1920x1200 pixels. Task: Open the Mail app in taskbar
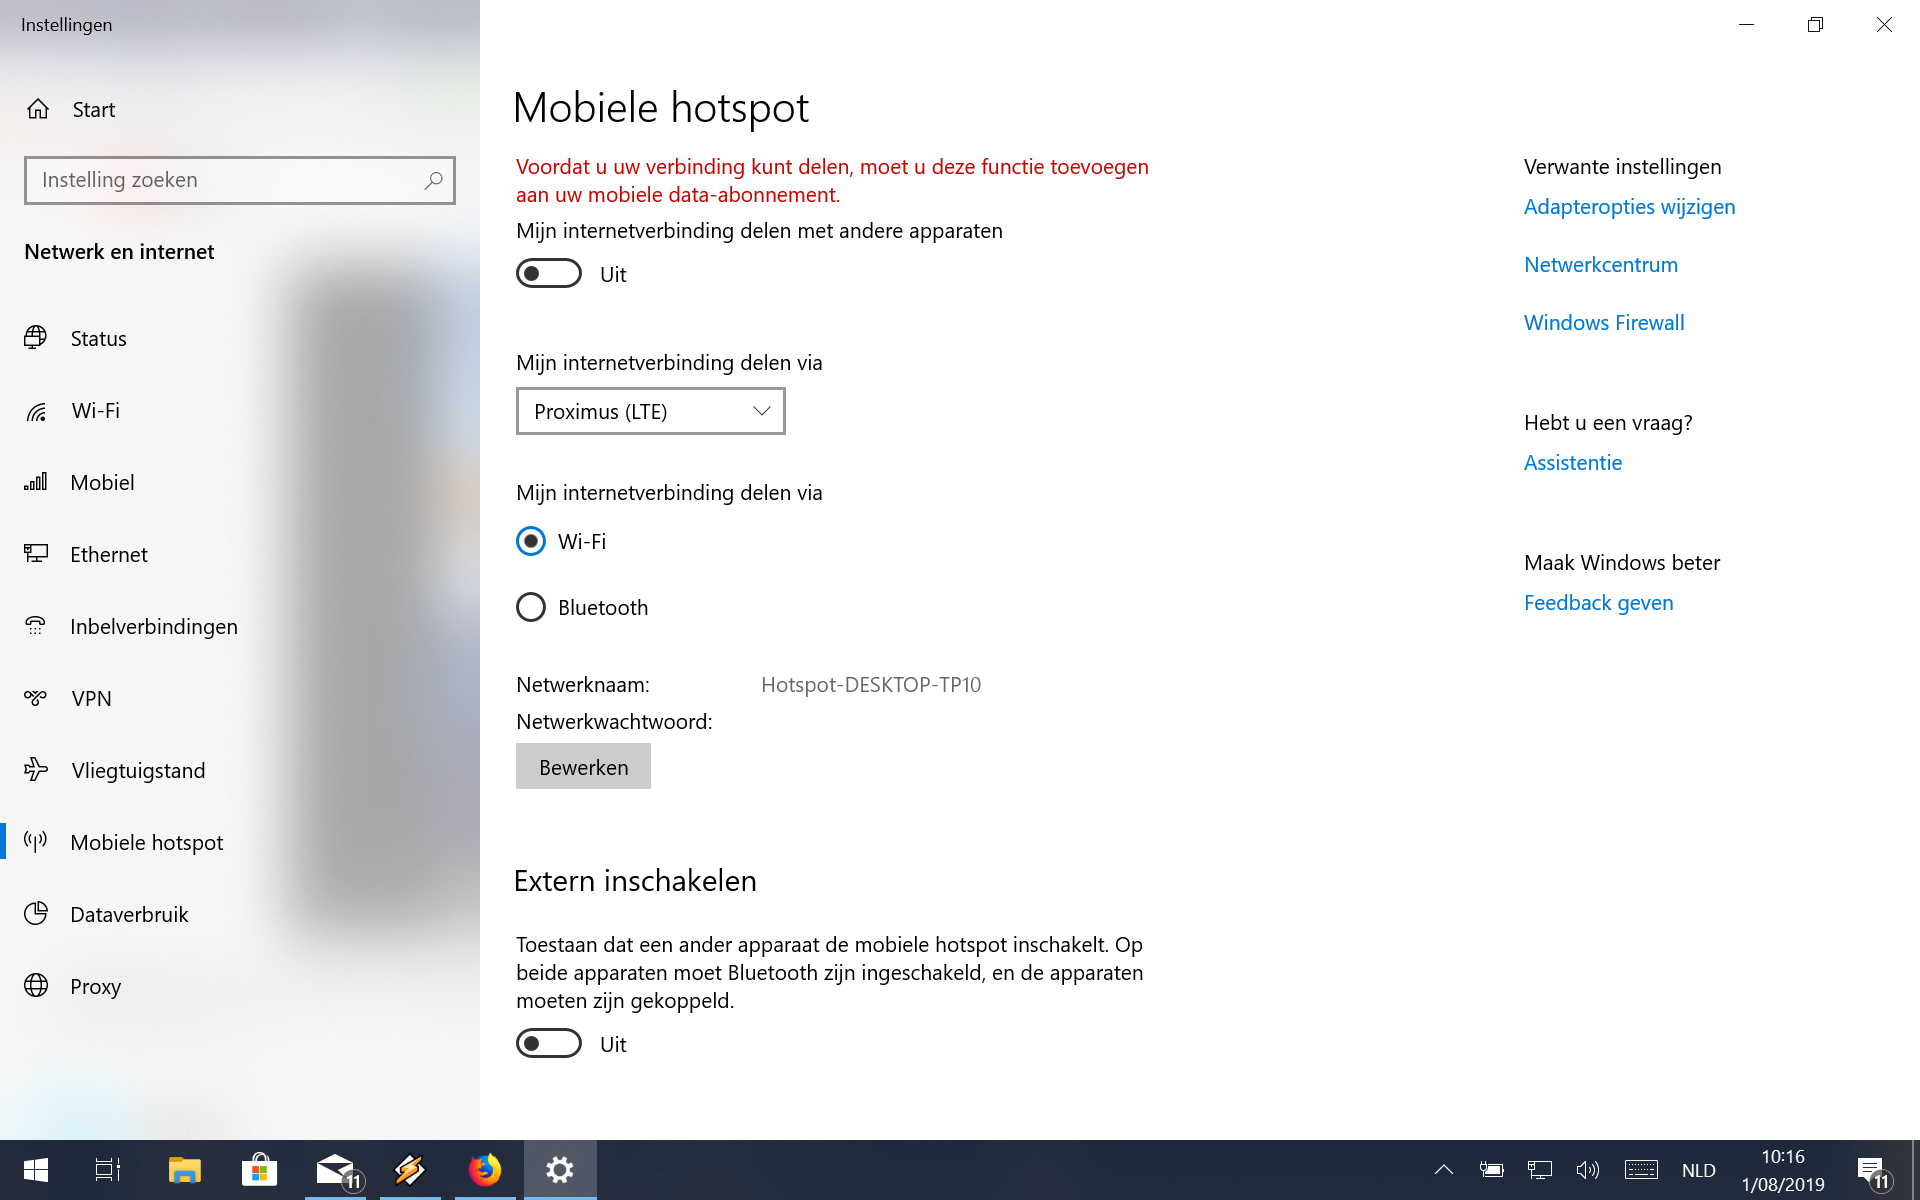coord(335,1169)
